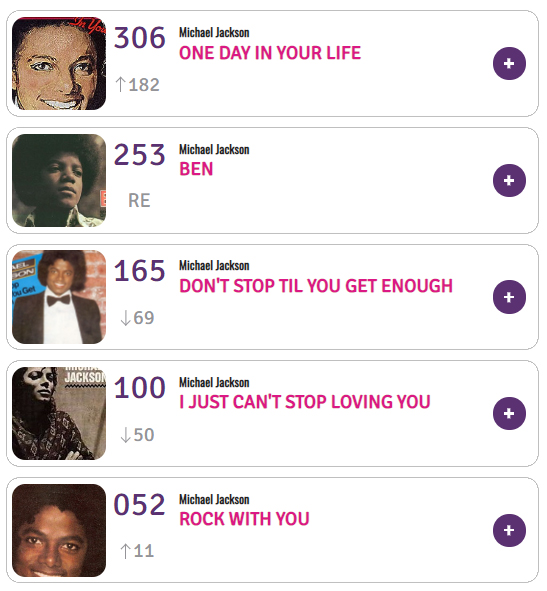Add I Just Can't Stop Loving You with plus
The width and height of the screenshot is (547, 591).
click(509, 413)
